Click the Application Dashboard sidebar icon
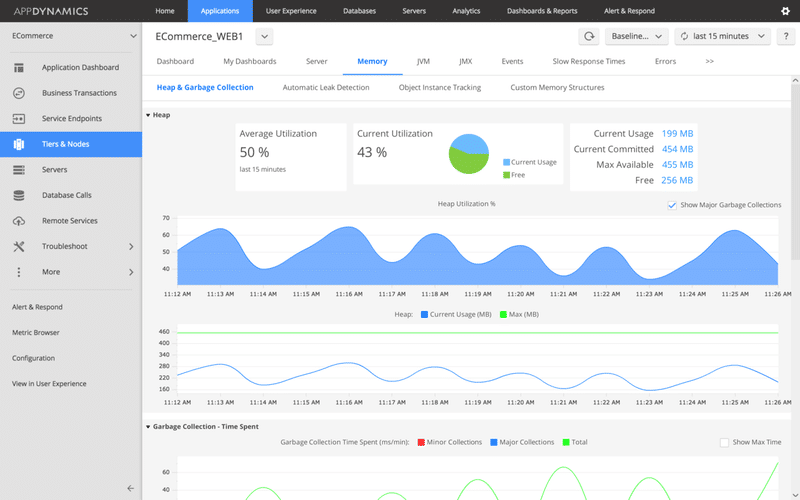This screenshot has height=500, width=800. [x=19, y=68]
